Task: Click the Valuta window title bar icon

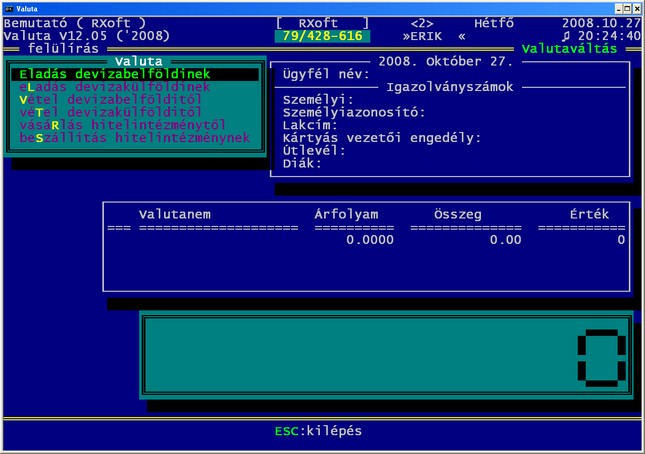Action: [x=8, y=7]
